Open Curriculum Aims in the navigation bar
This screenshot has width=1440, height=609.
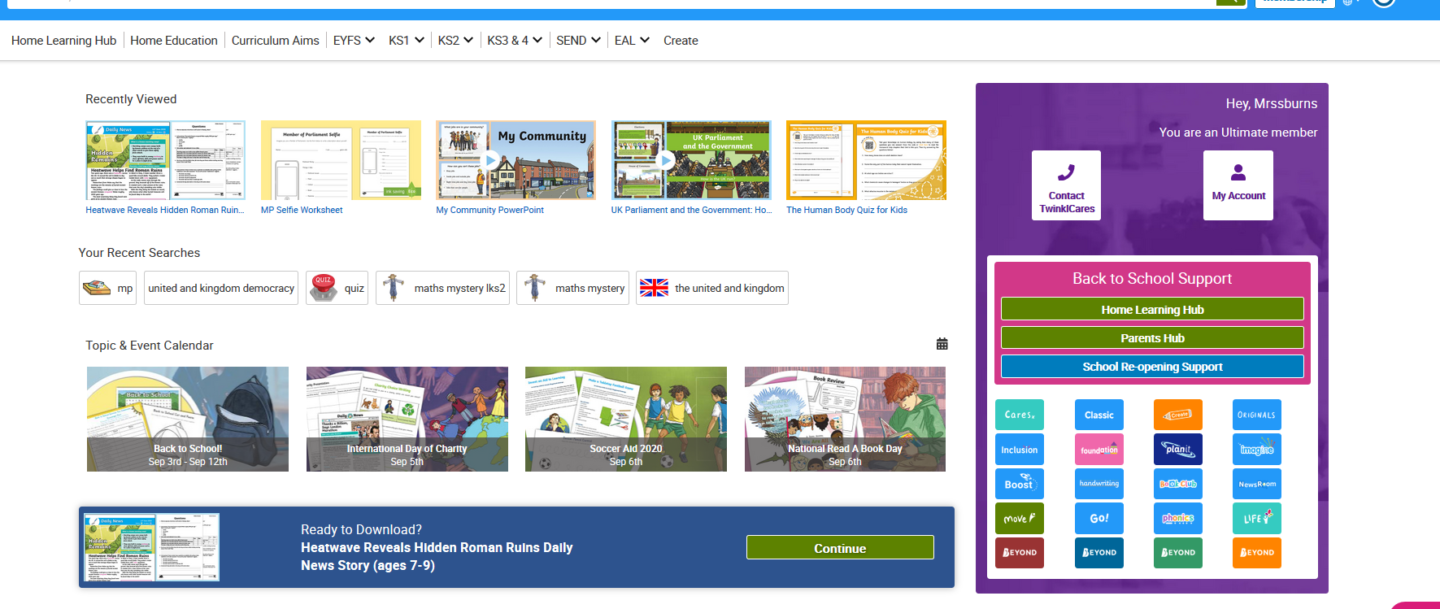click(x=275, y=40)
